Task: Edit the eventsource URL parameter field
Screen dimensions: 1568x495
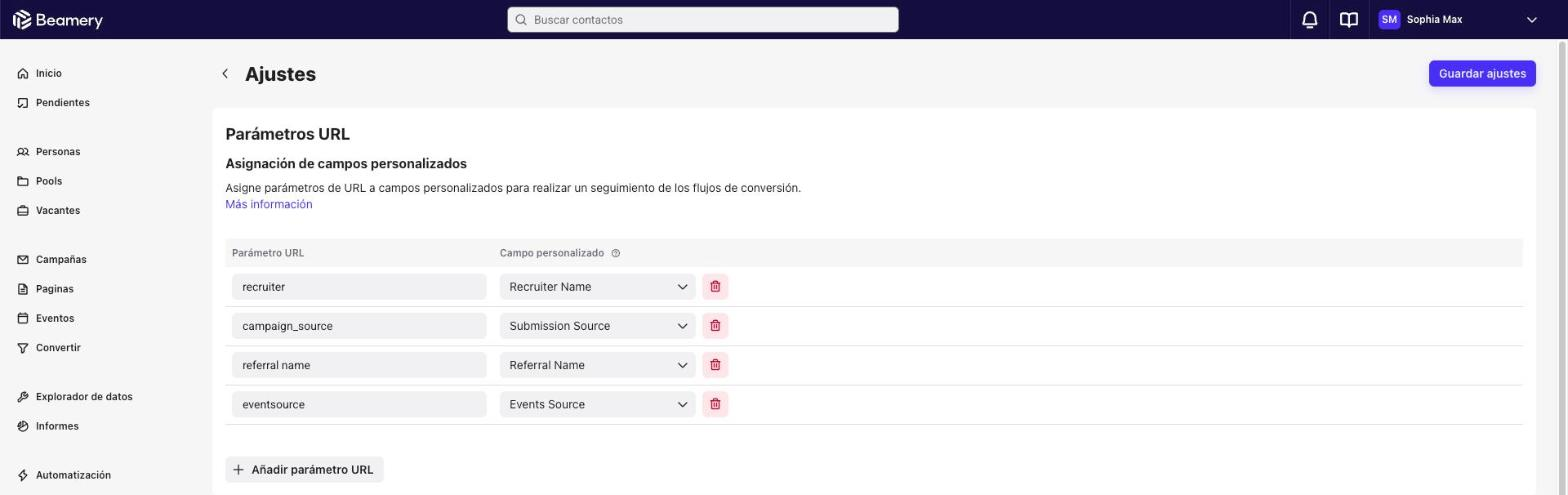Action: pyautogui.click(x=359, y=404)
